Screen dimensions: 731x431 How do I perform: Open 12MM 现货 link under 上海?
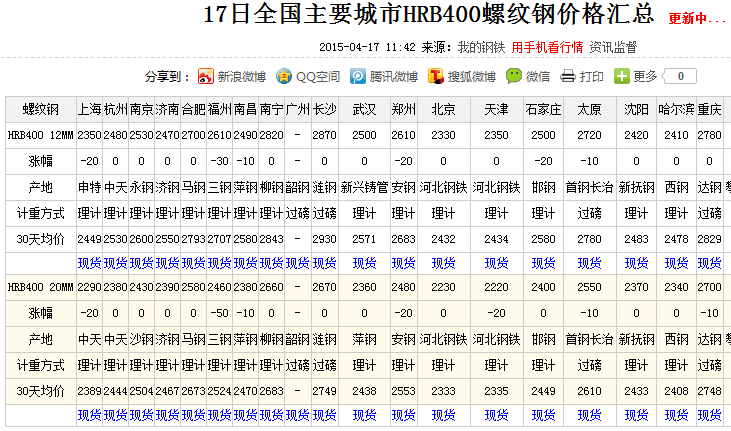[x=89, y=264]
